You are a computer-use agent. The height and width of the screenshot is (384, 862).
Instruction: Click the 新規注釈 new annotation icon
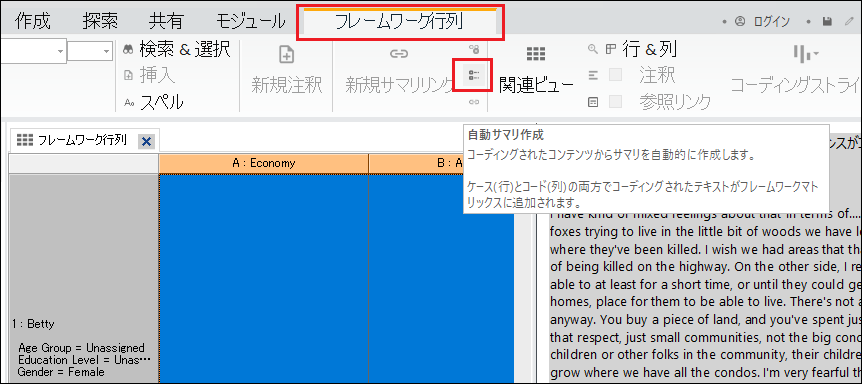point(286,54)
